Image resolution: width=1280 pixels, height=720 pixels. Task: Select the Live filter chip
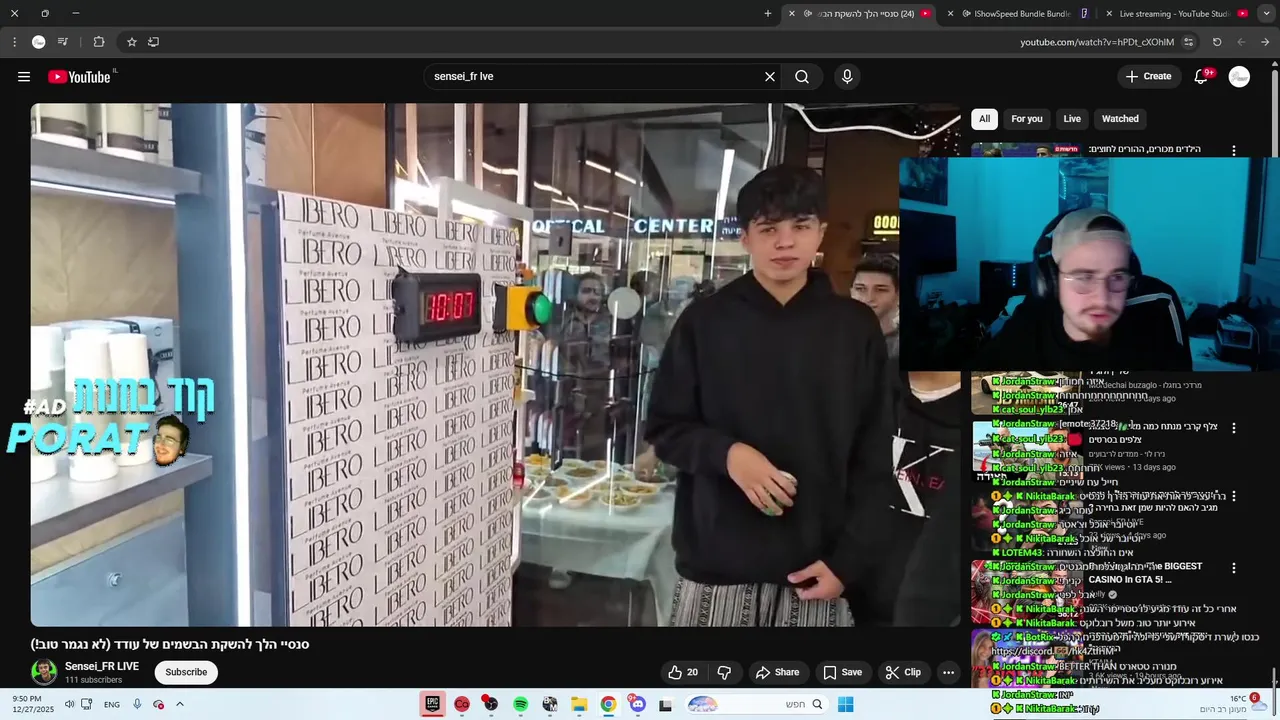(x=1072, y=119)
